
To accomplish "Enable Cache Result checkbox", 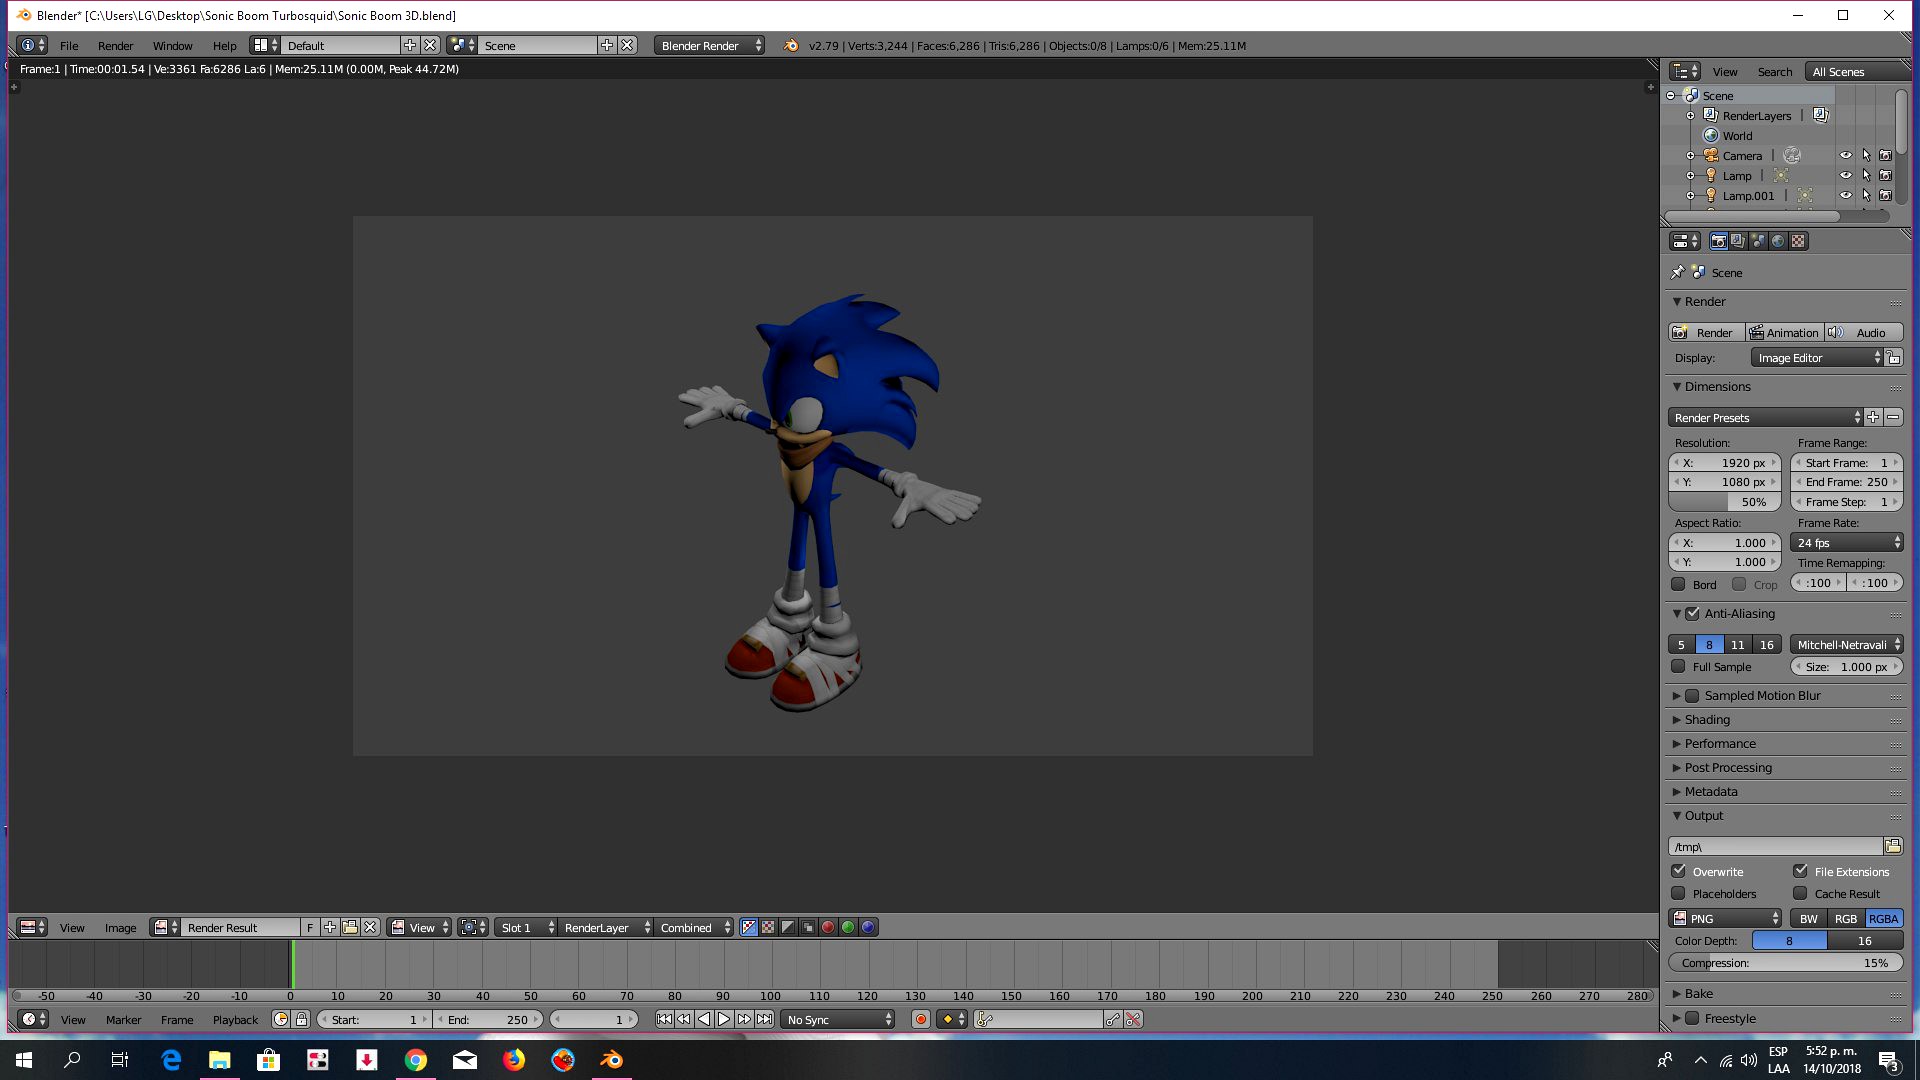I will tap(1800, 893).
